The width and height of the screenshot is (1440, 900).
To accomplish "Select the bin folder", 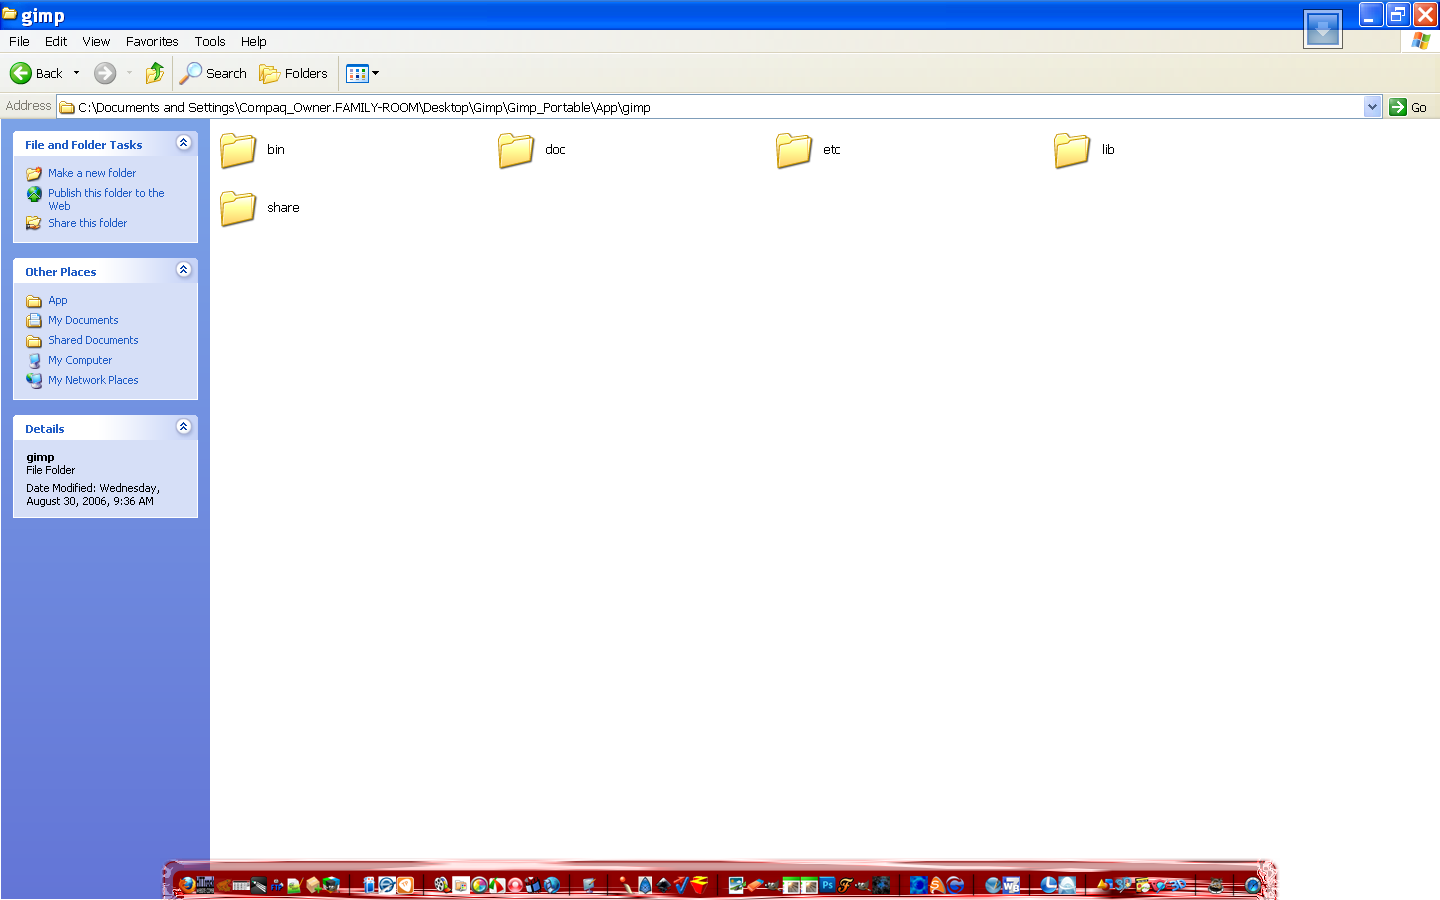I will click(x=252, y=150).
